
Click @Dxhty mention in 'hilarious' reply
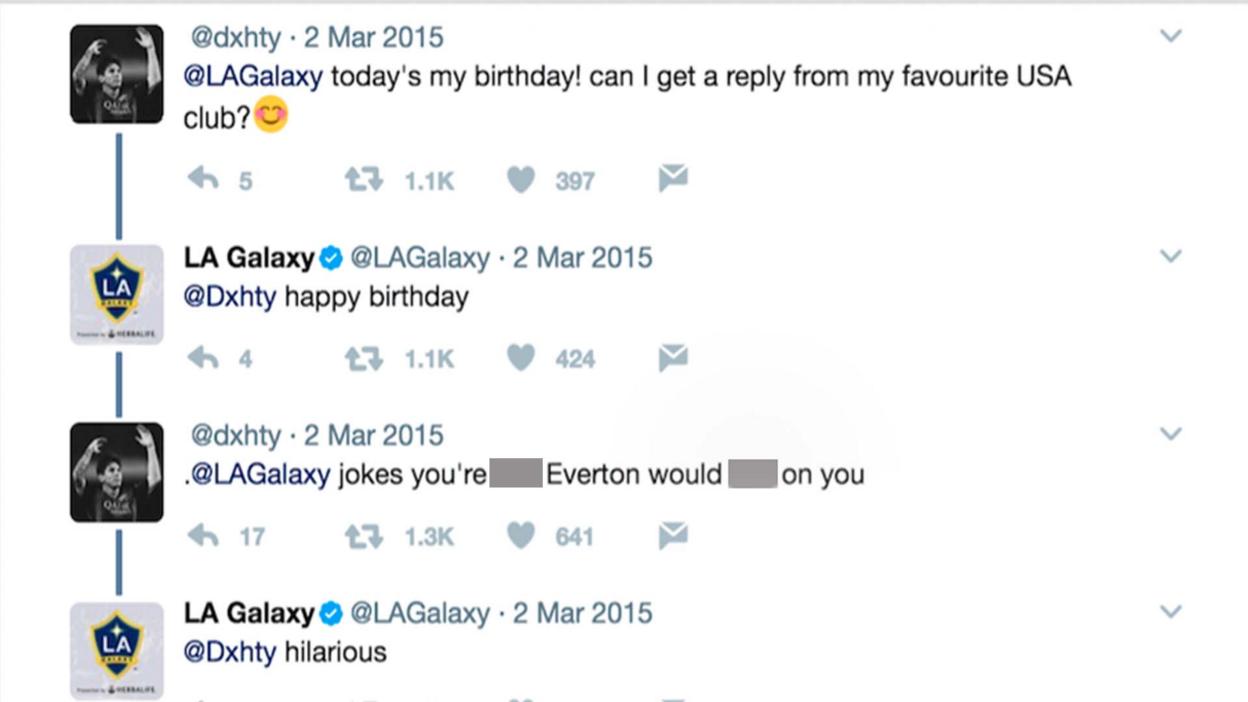point(230,652)
